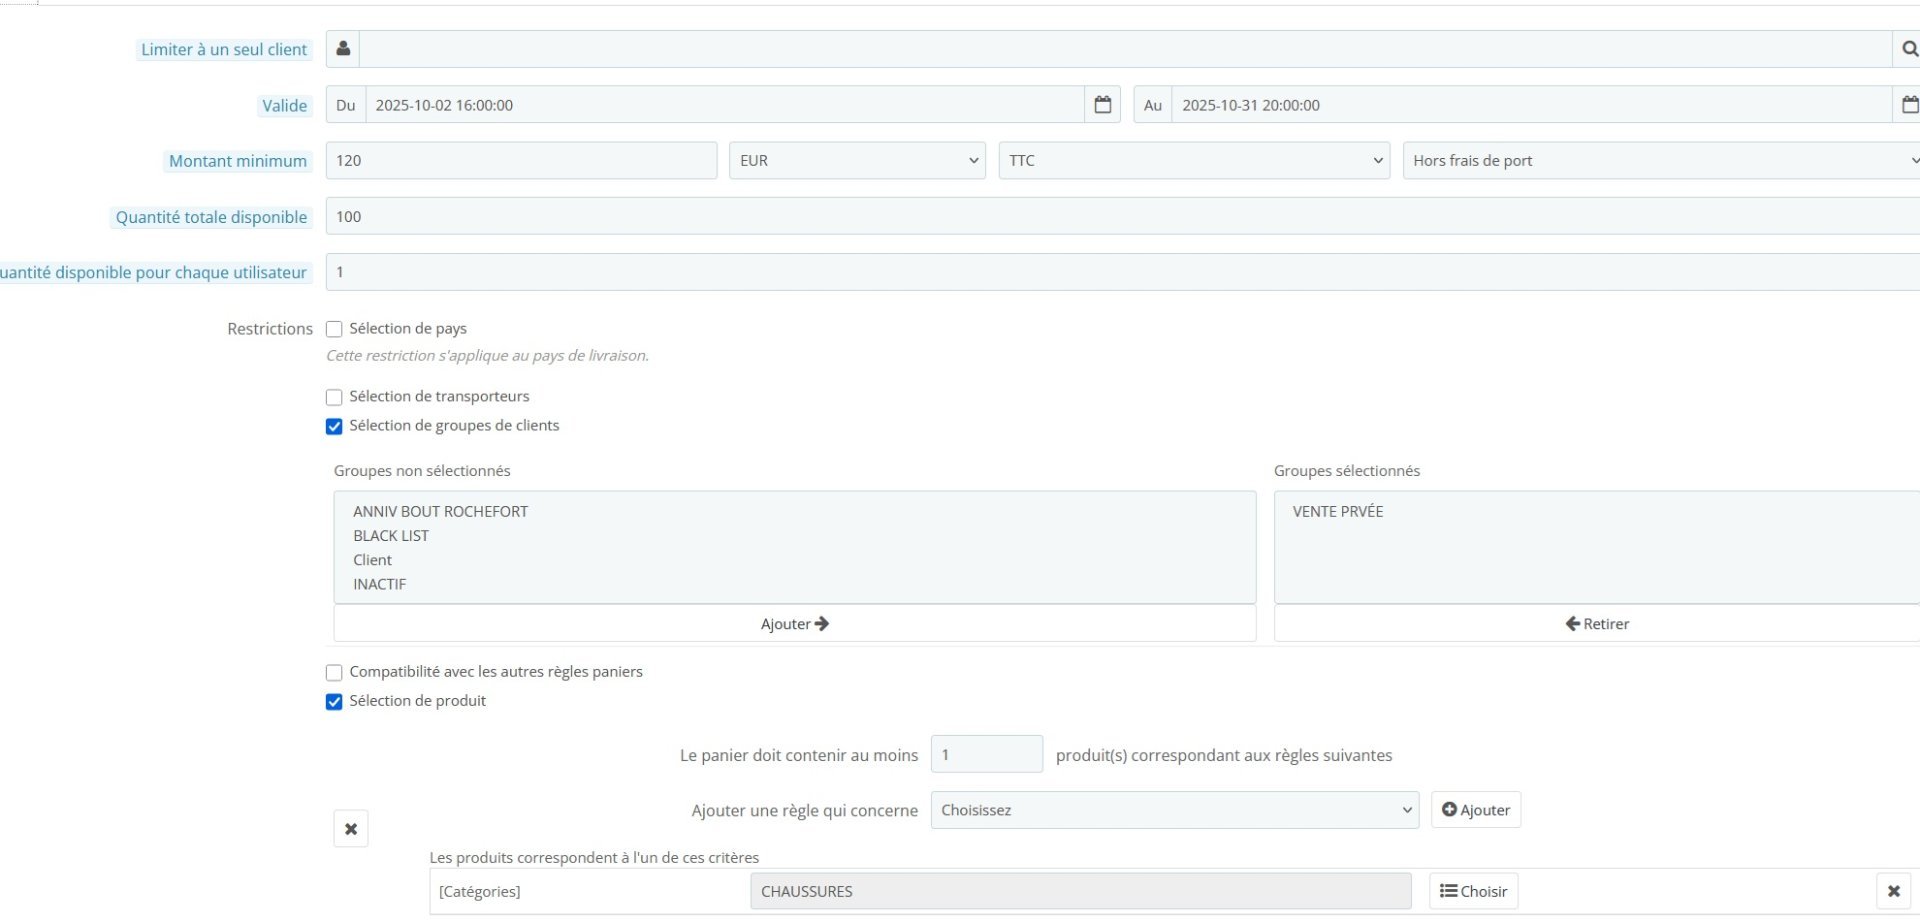Remove the product rule group with X button
Screen dimensions: 1920x922
coord(351,829)
